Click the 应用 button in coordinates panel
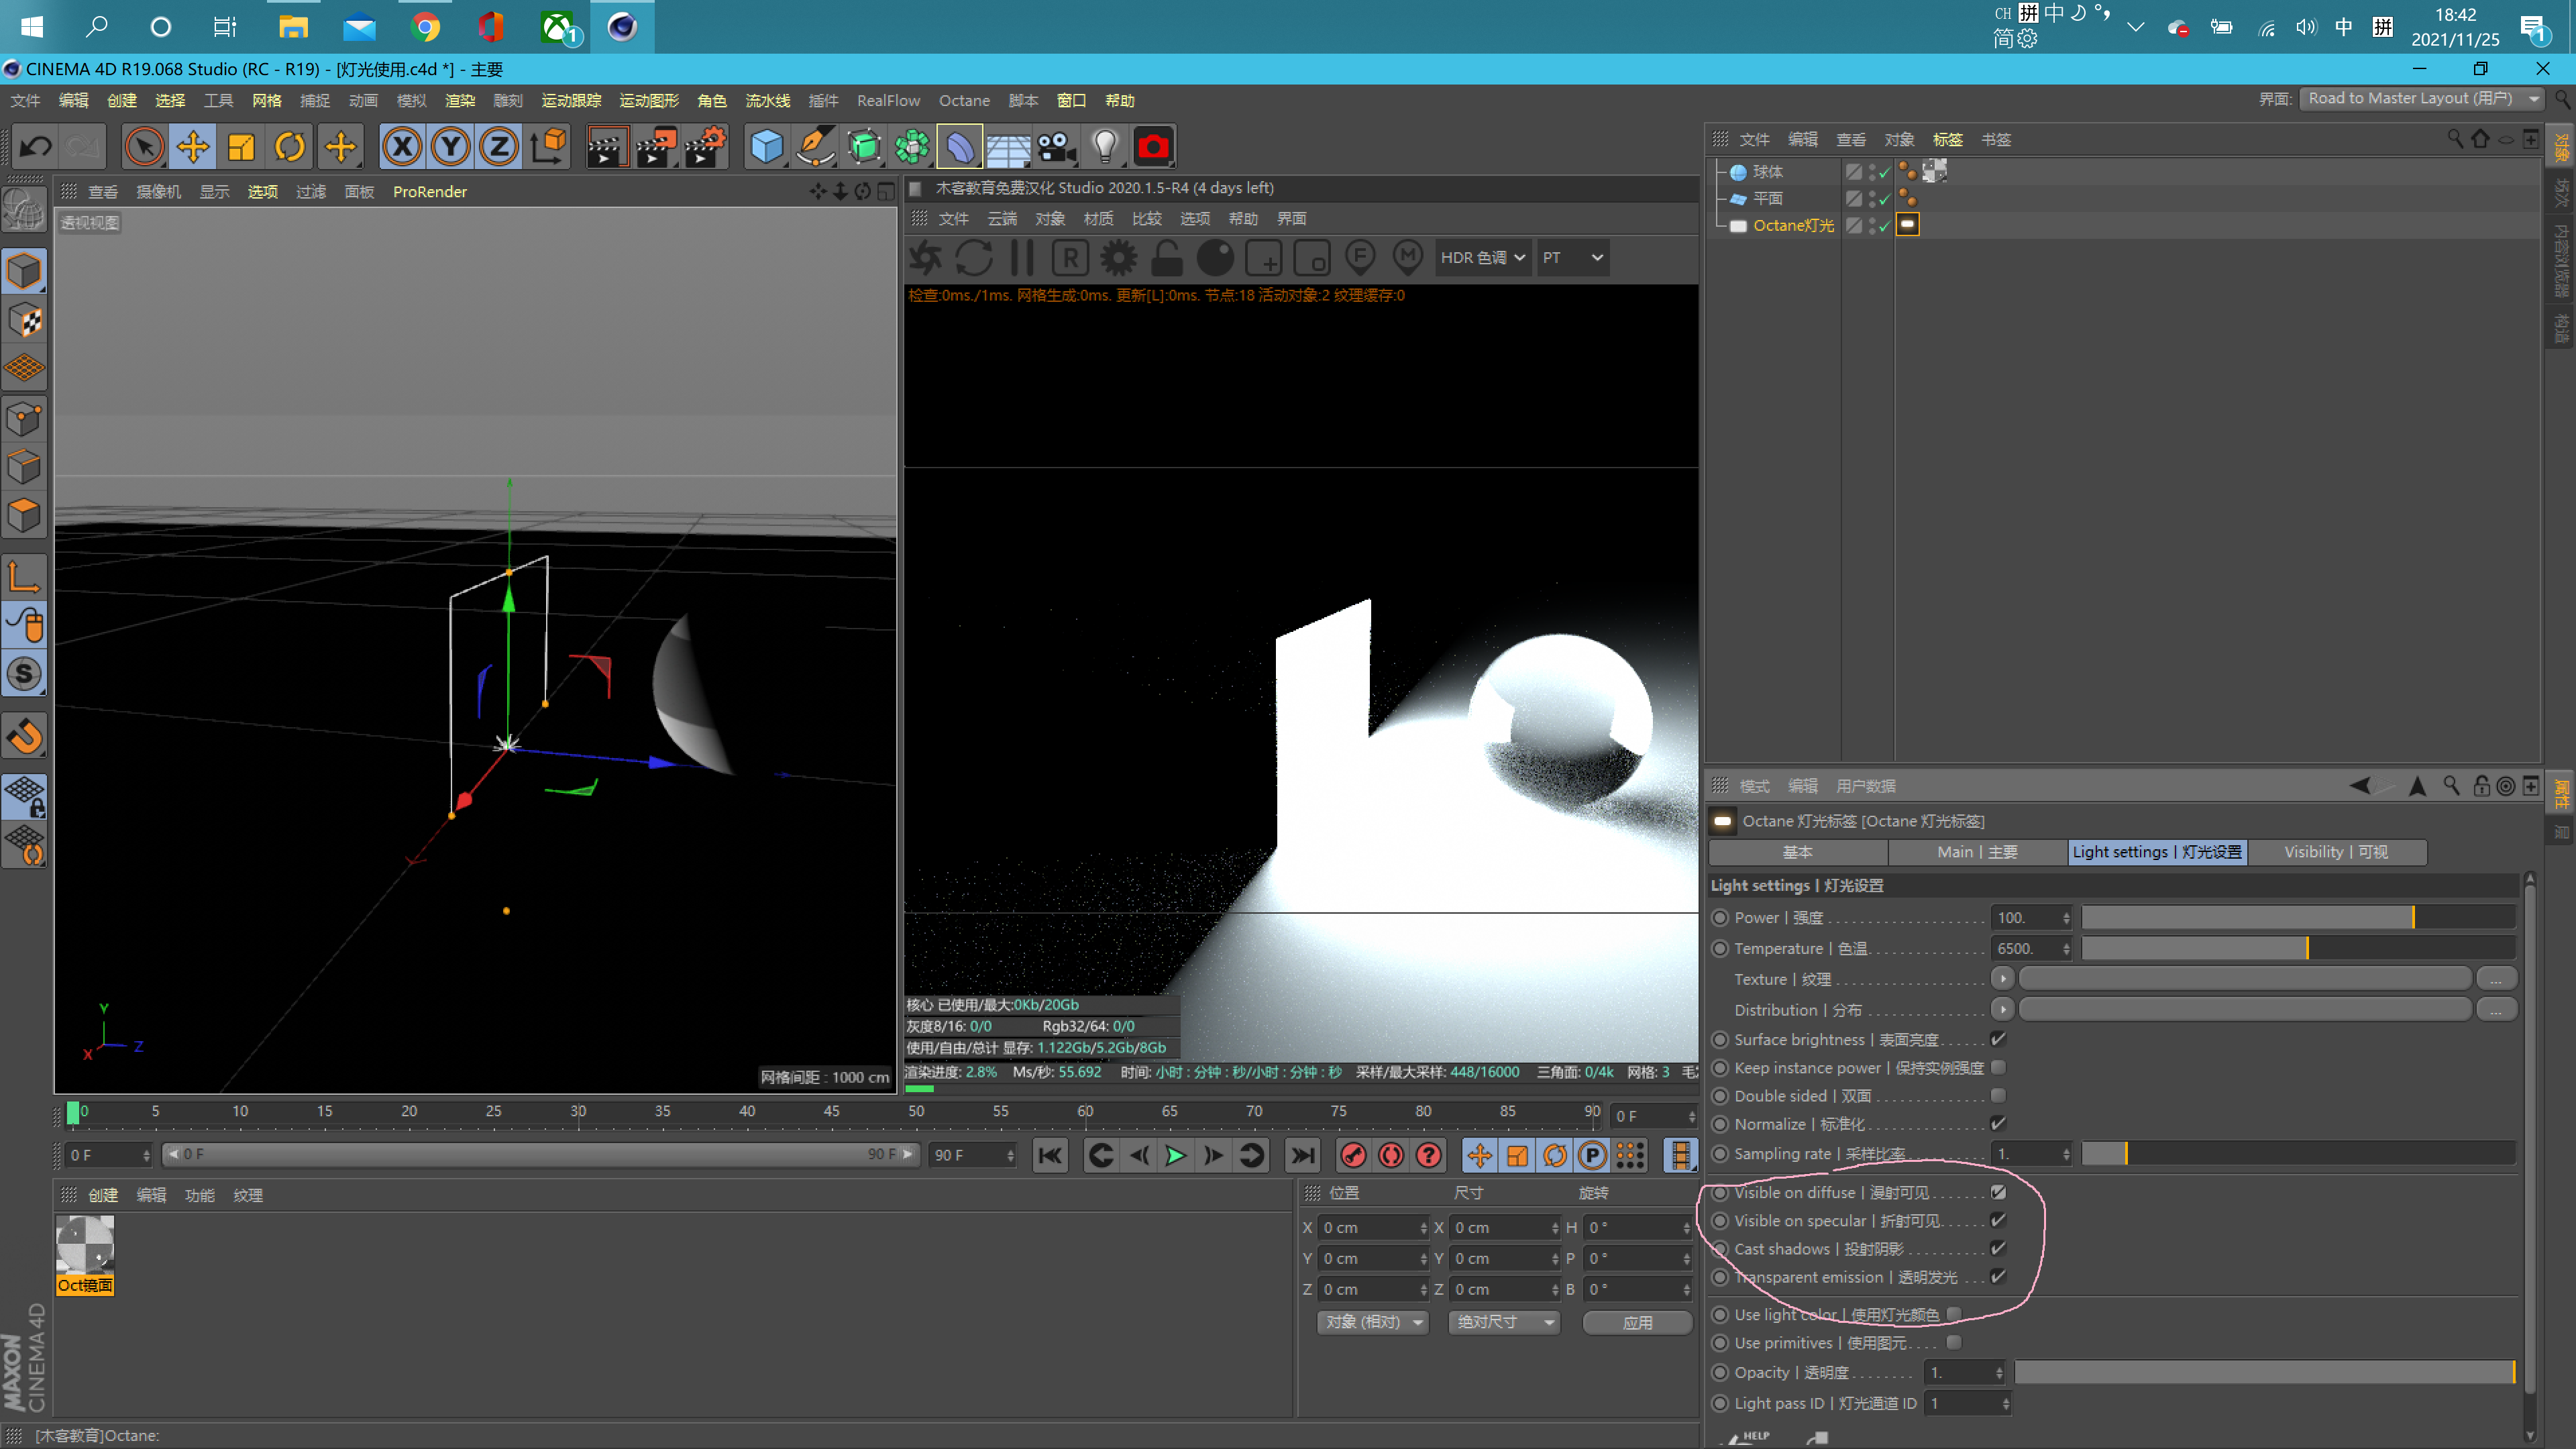Image resolution: width=2576 pixels, height=1449 pixels. pyautogui.click(x=1637, y=1322)
